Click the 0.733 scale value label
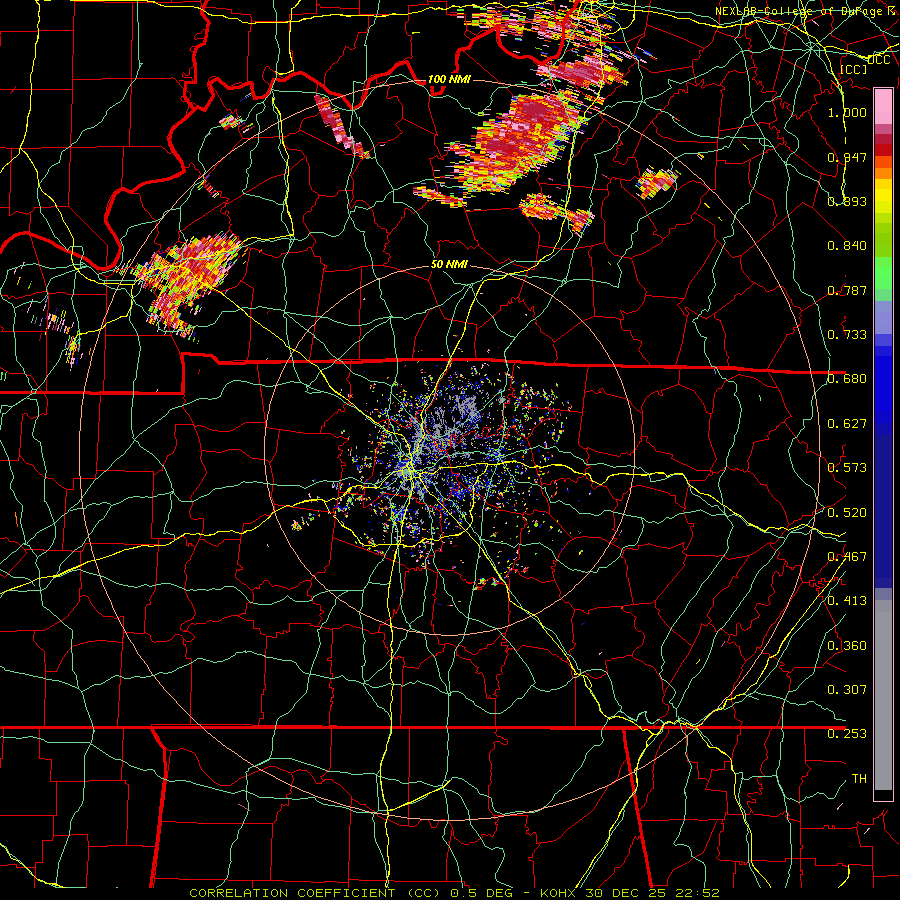 click(x=847, y=335)
